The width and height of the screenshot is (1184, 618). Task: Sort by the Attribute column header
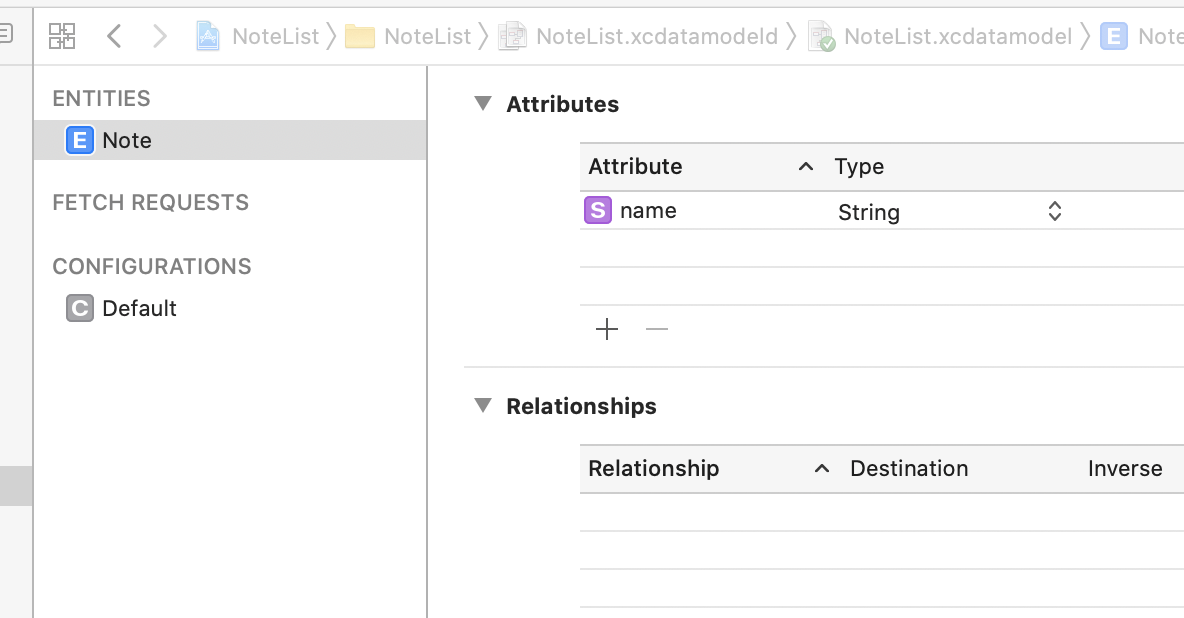tap(635, 166)
